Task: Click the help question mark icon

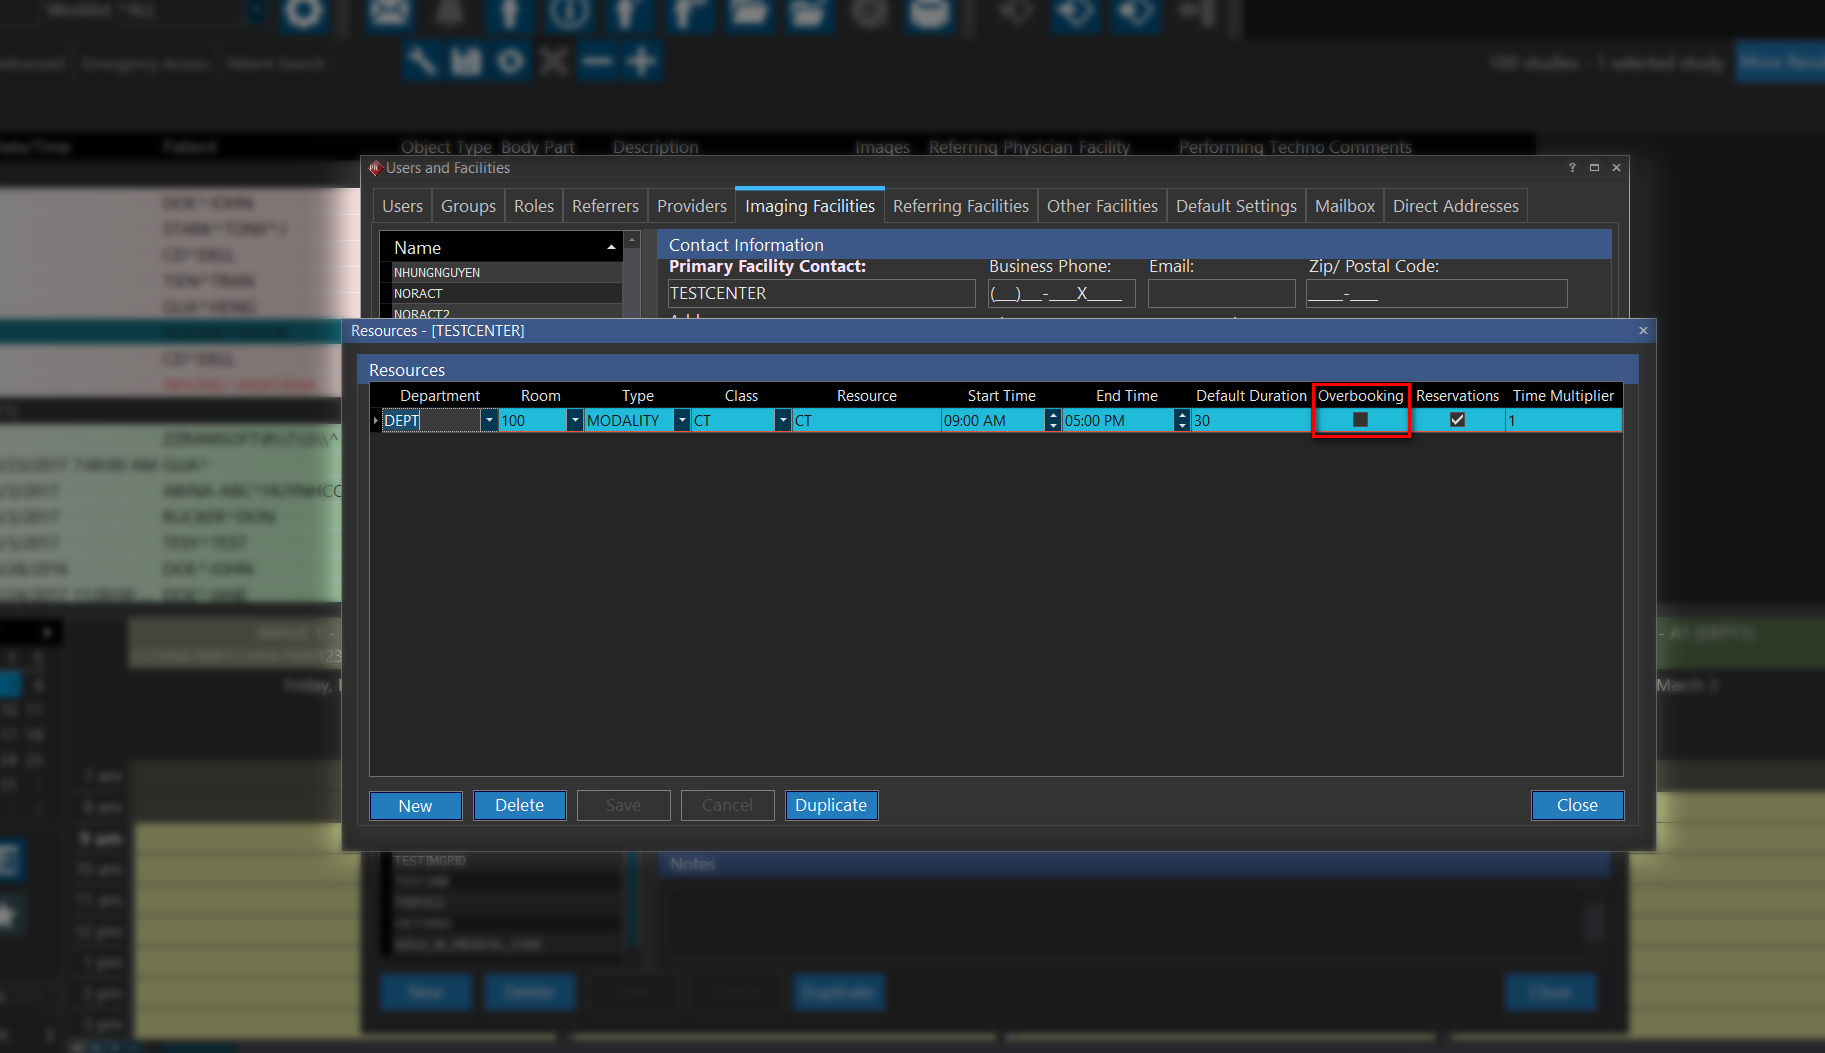Action: (x=1572, y=168)
